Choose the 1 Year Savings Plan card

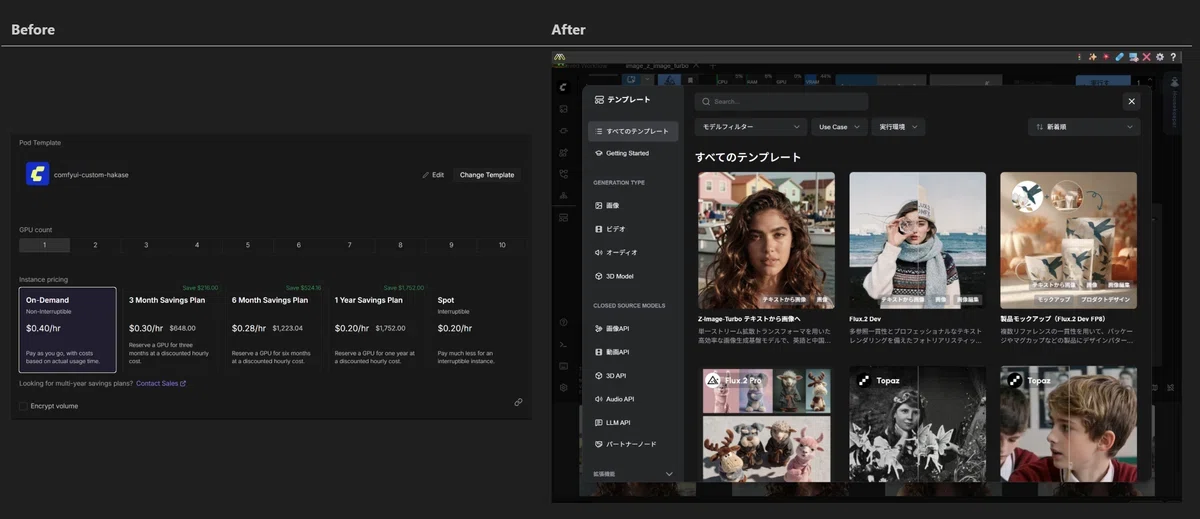[377, 330]
